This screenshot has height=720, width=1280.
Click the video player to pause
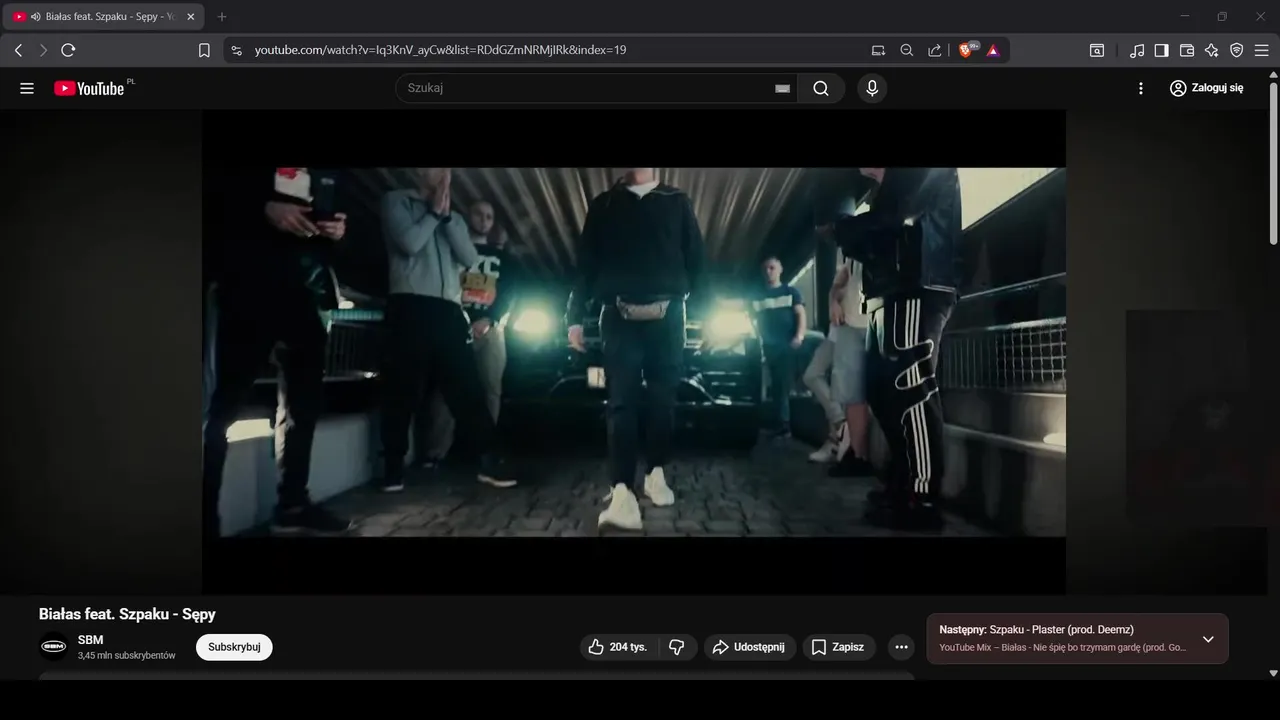click(x=634, y=352)
